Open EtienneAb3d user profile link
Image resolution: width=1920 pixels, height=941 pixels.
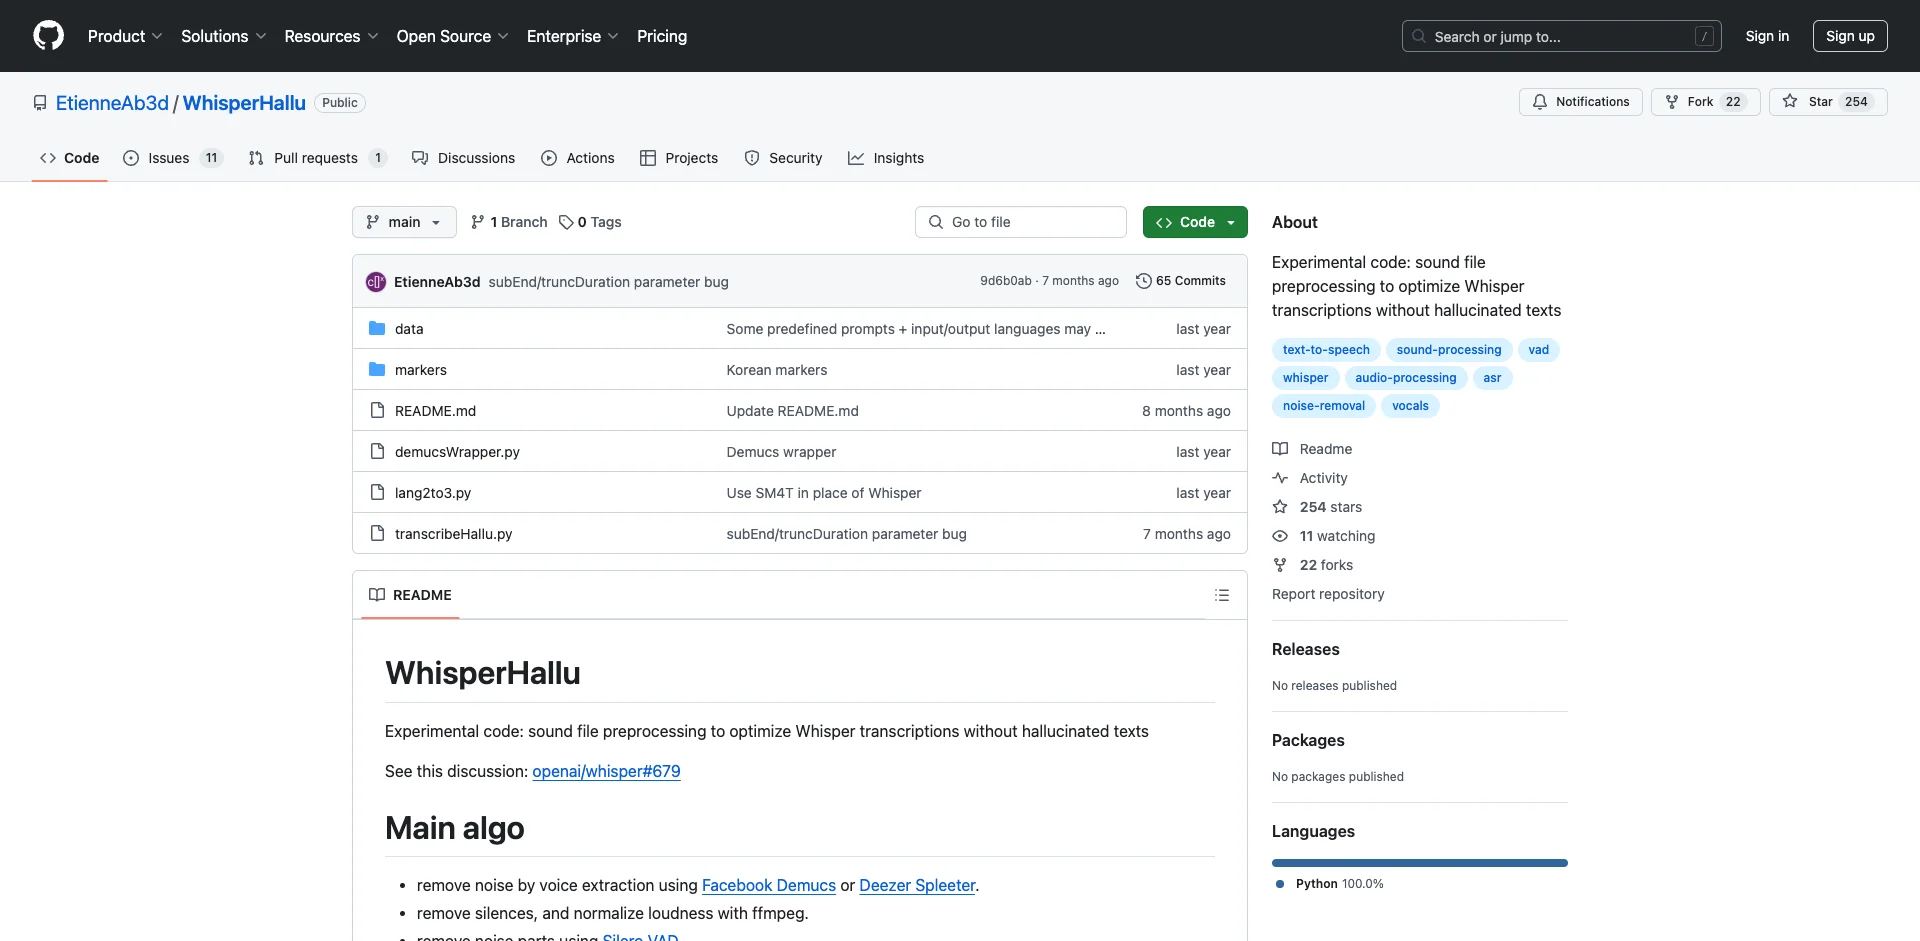[x=112, y=103]
